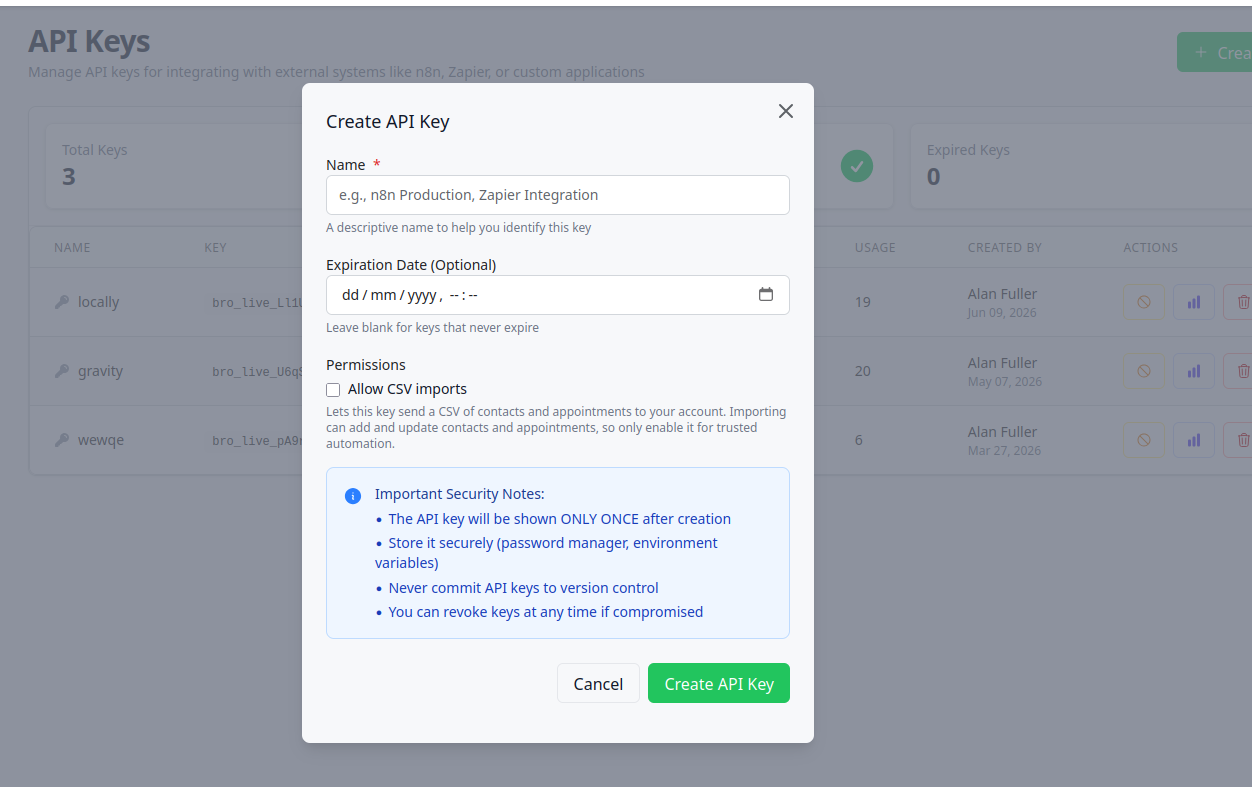Enable the Allow CSV imports checkbox

333,390
